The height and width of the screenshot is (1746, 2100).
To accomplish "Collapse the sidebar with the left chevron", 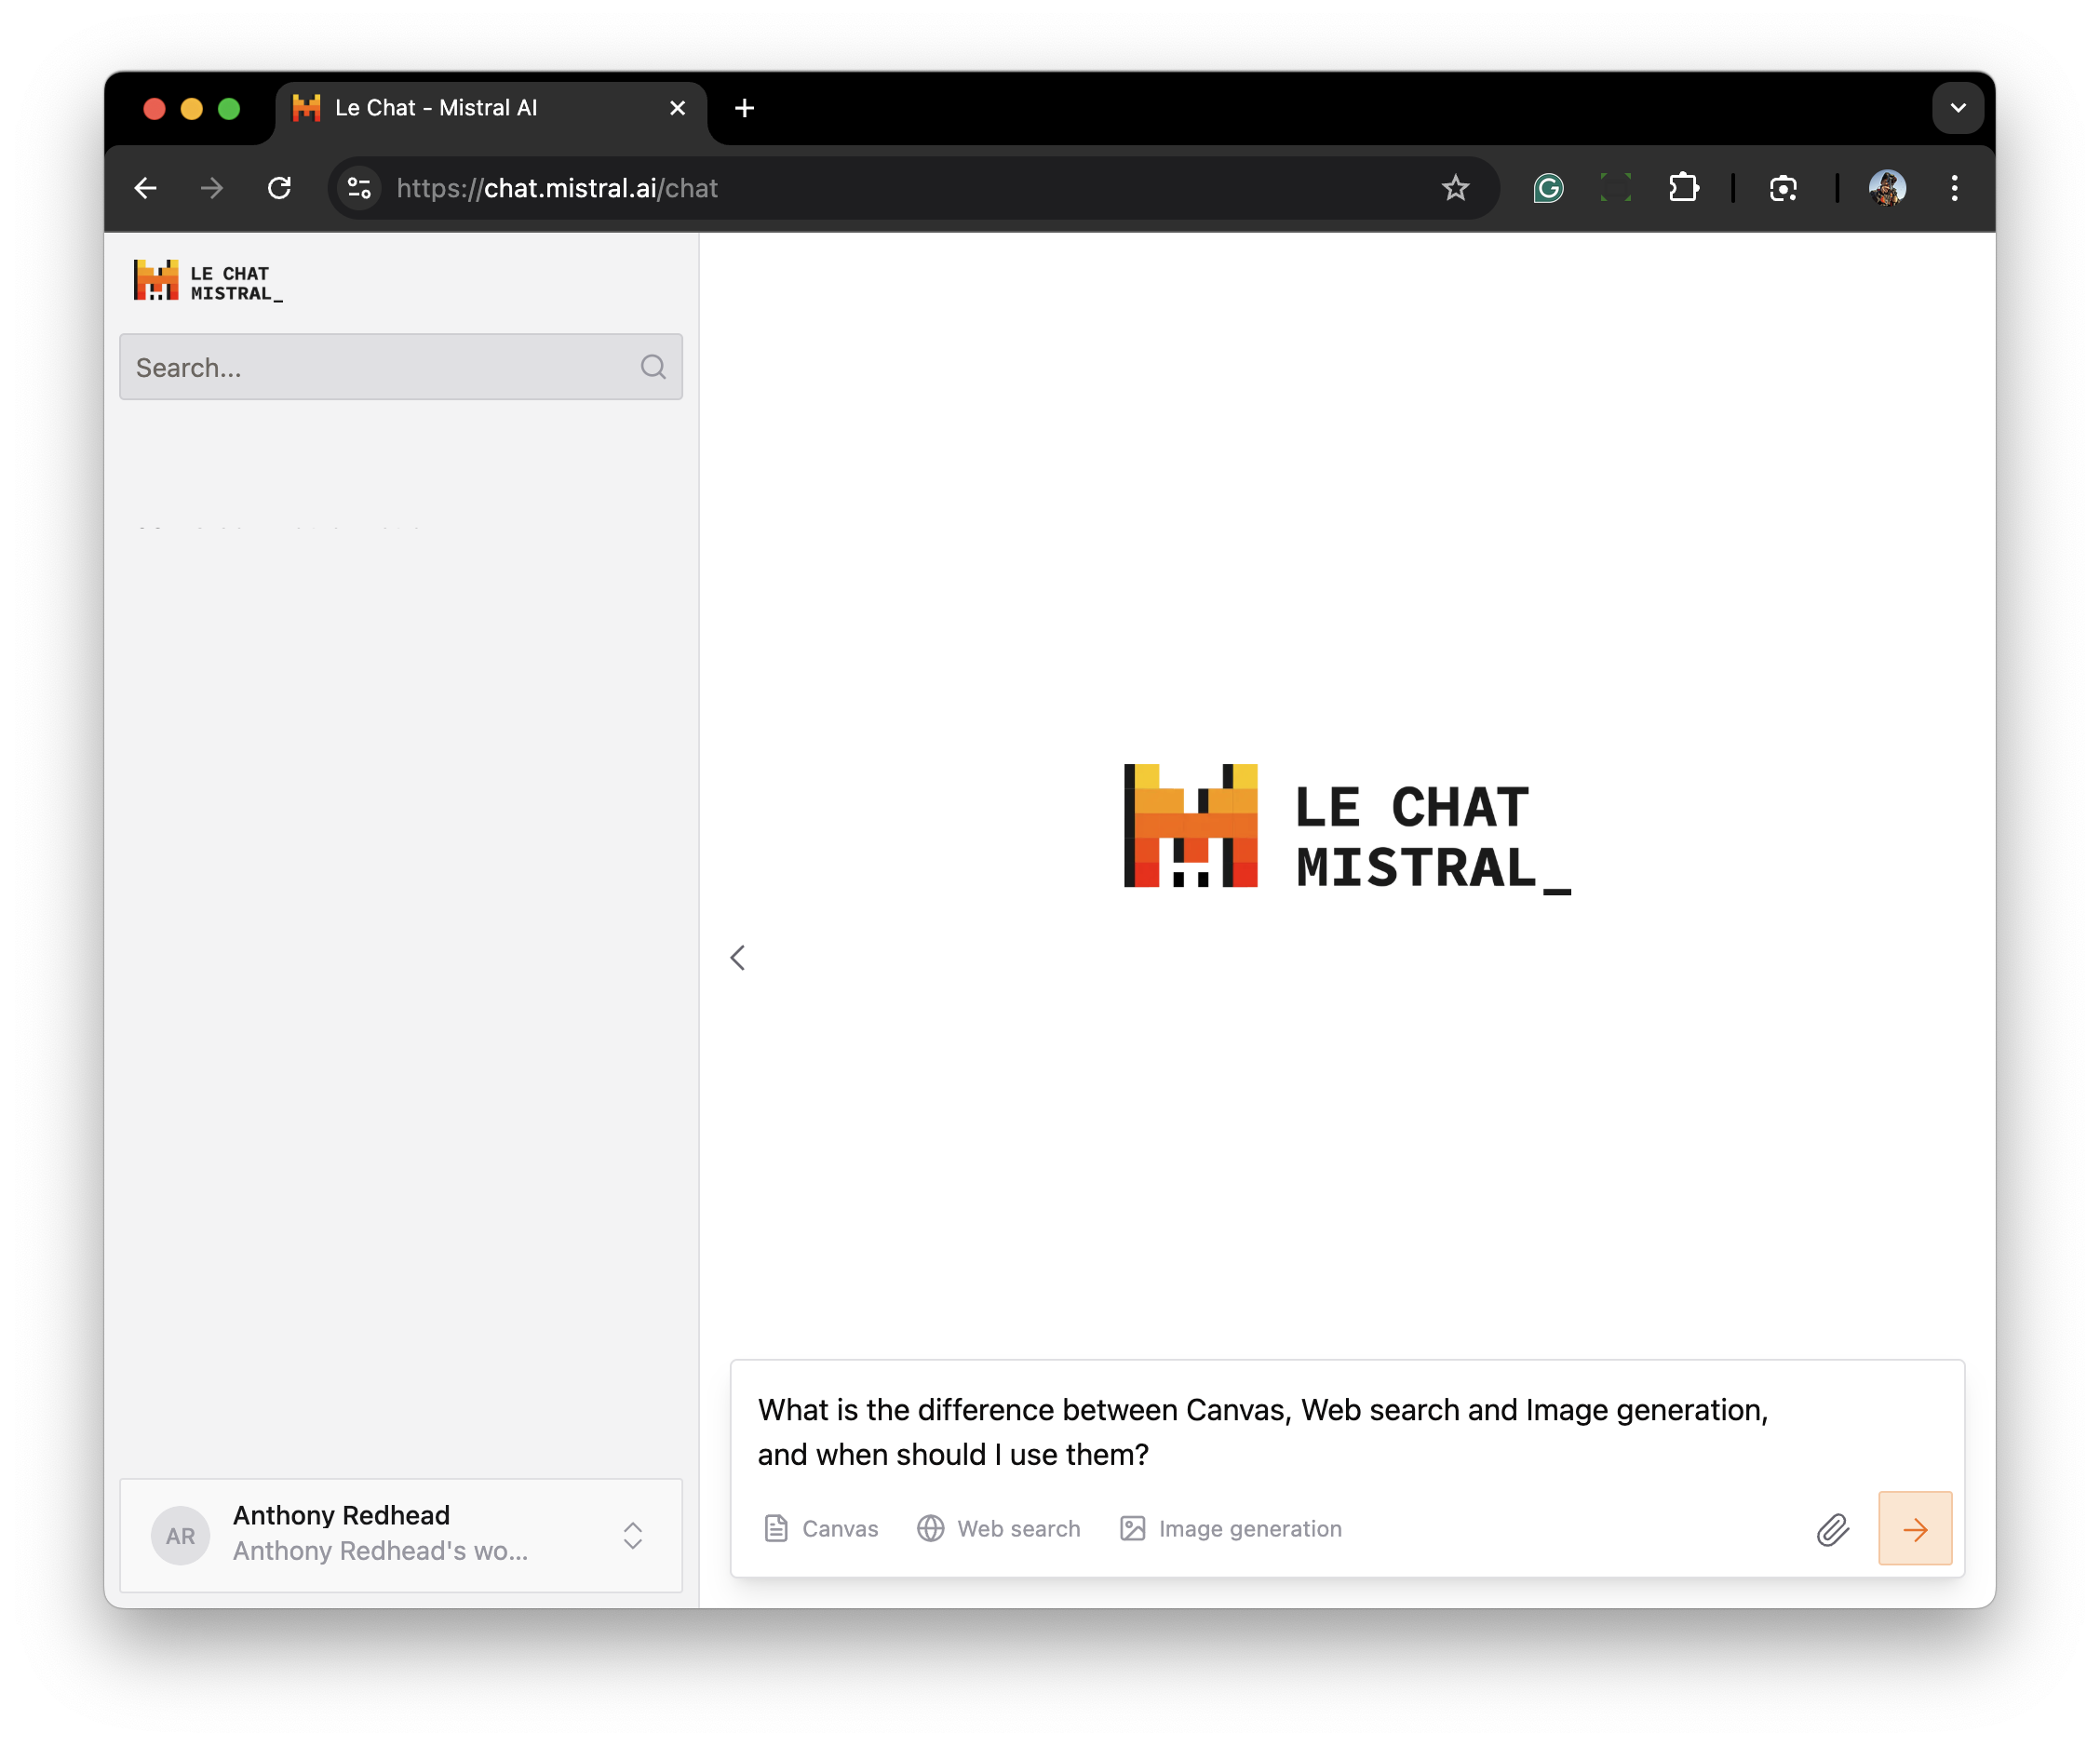I will (738, 958).
